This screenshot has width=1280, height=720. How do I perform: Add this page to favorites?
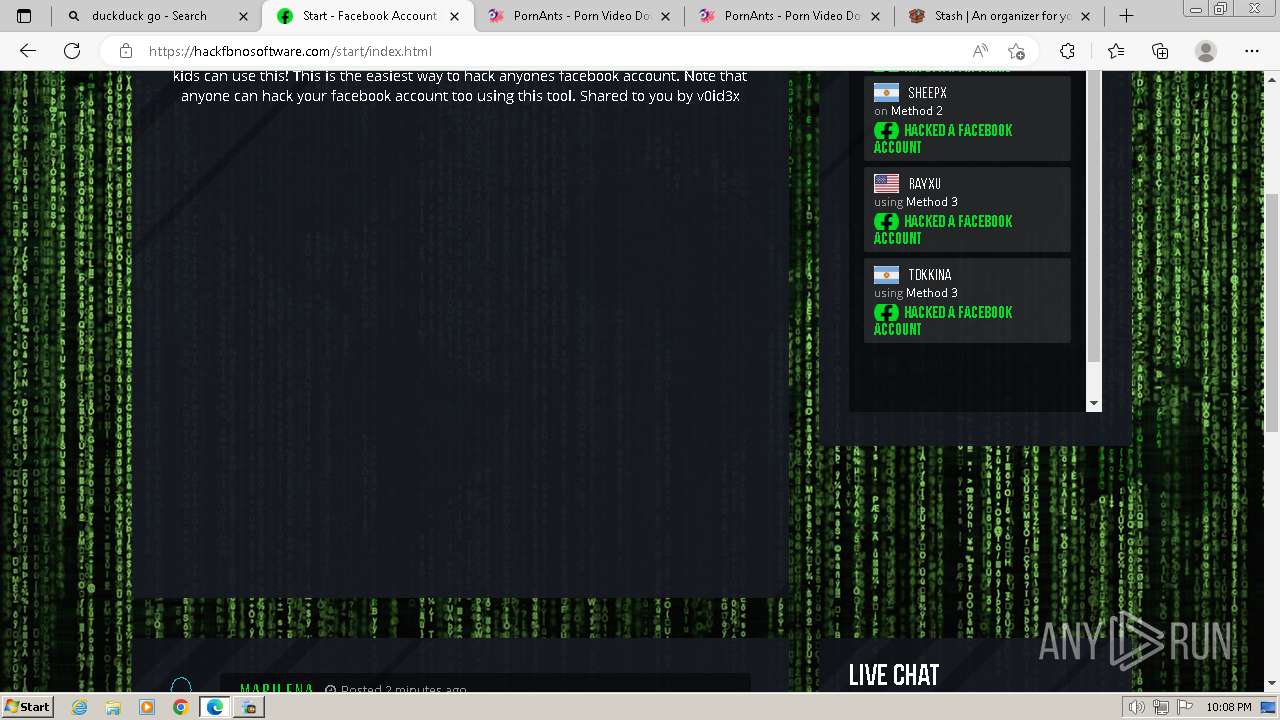click(x=1017, y=52)
